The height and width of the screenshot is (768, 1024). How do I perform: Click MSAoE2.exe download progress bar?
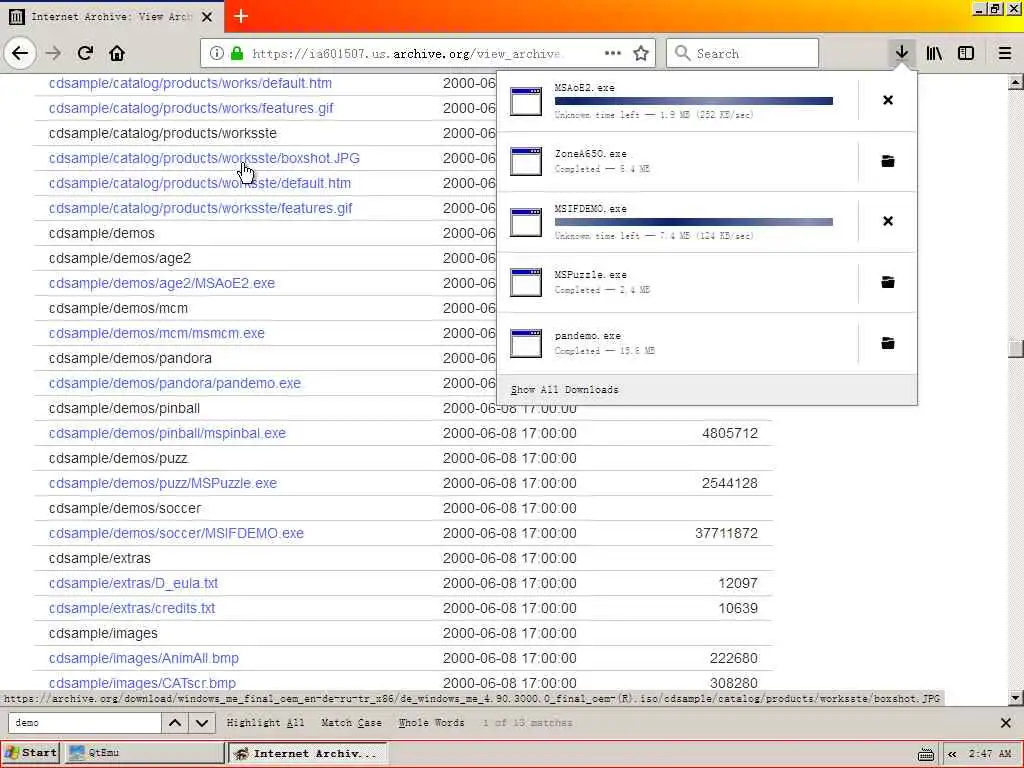coord(694,101)
